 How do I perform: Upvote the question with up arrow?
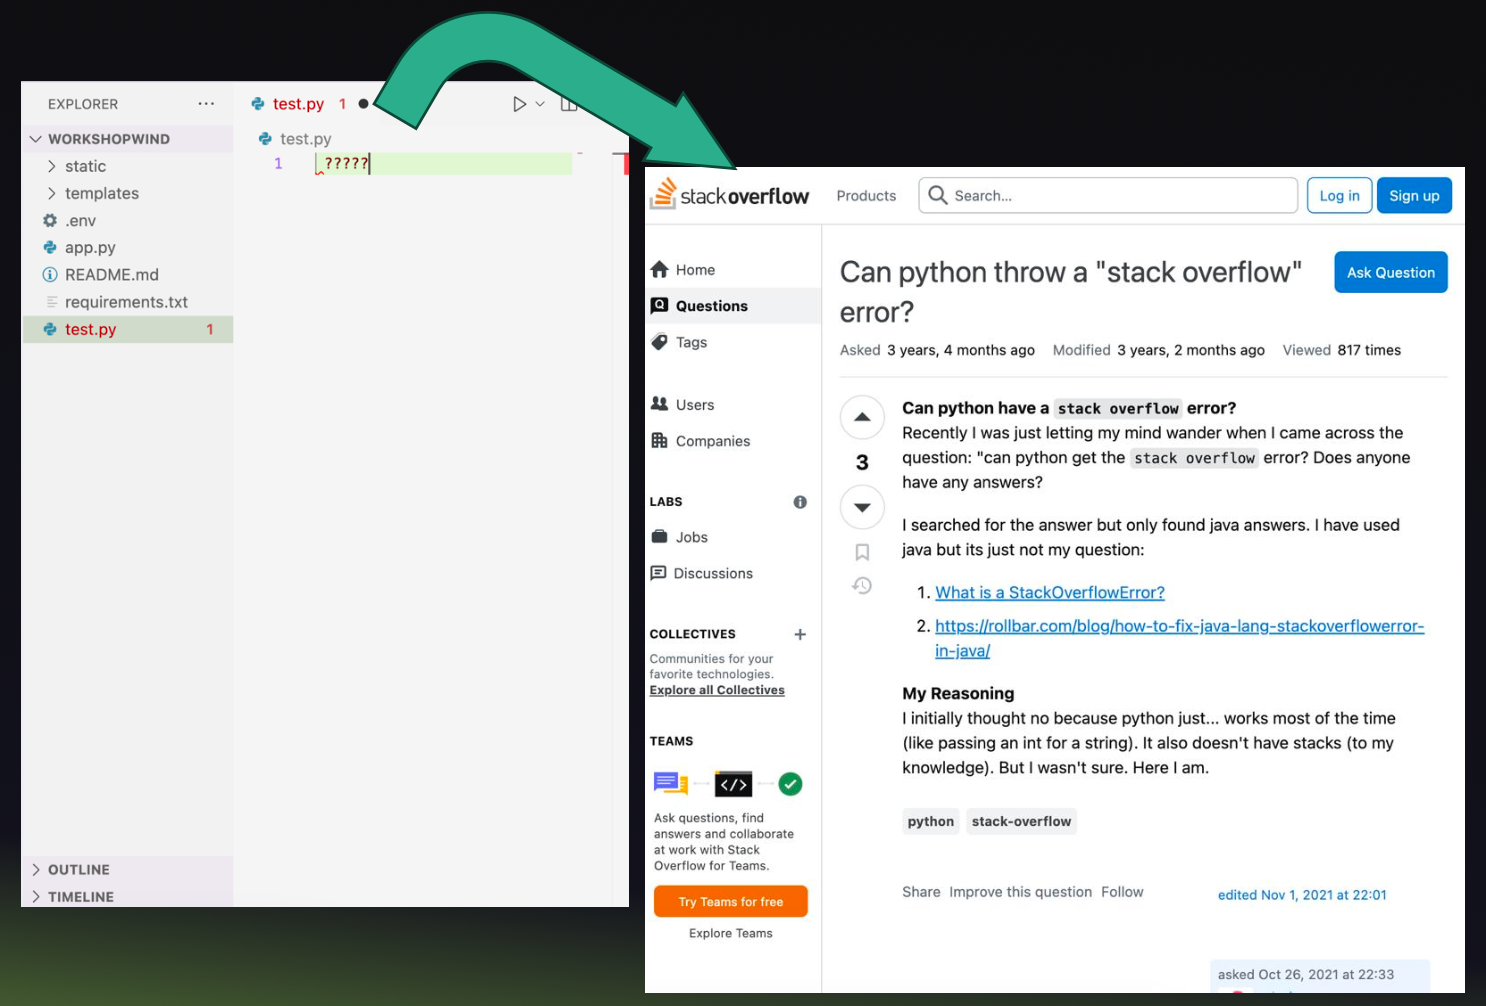coord(862,417)
